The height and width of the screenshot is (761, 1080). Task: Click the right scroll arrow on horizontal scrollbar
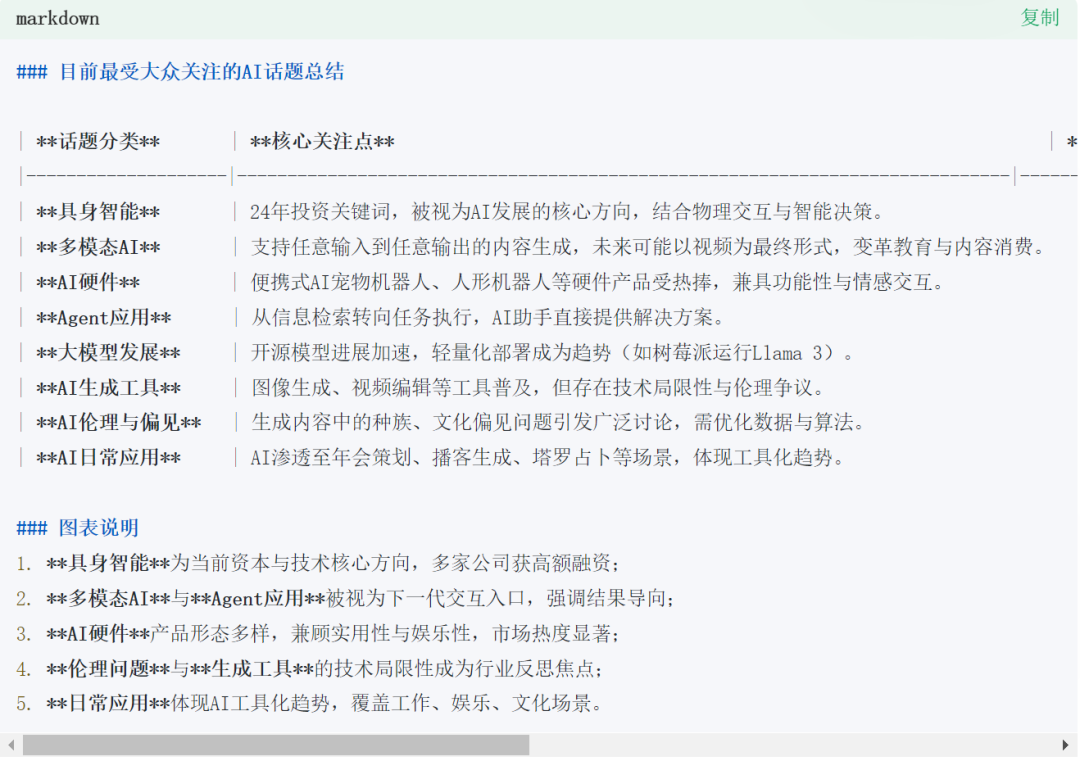[x=1065, y=746]
